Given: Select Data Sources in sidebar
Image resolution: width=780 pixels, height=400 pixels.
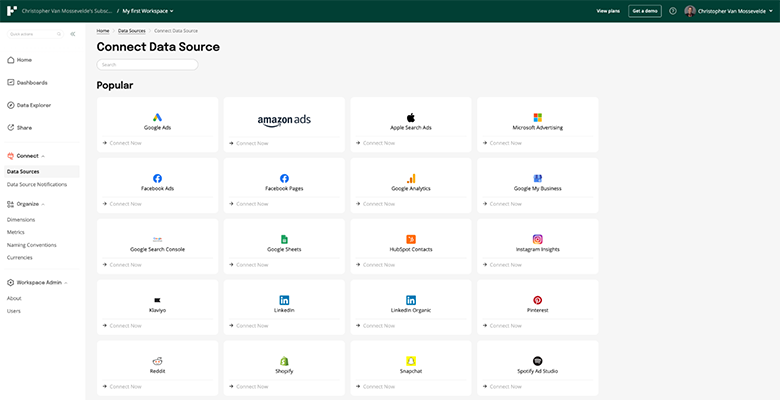Looking at the screenshot, I should [x=42, y=172].
